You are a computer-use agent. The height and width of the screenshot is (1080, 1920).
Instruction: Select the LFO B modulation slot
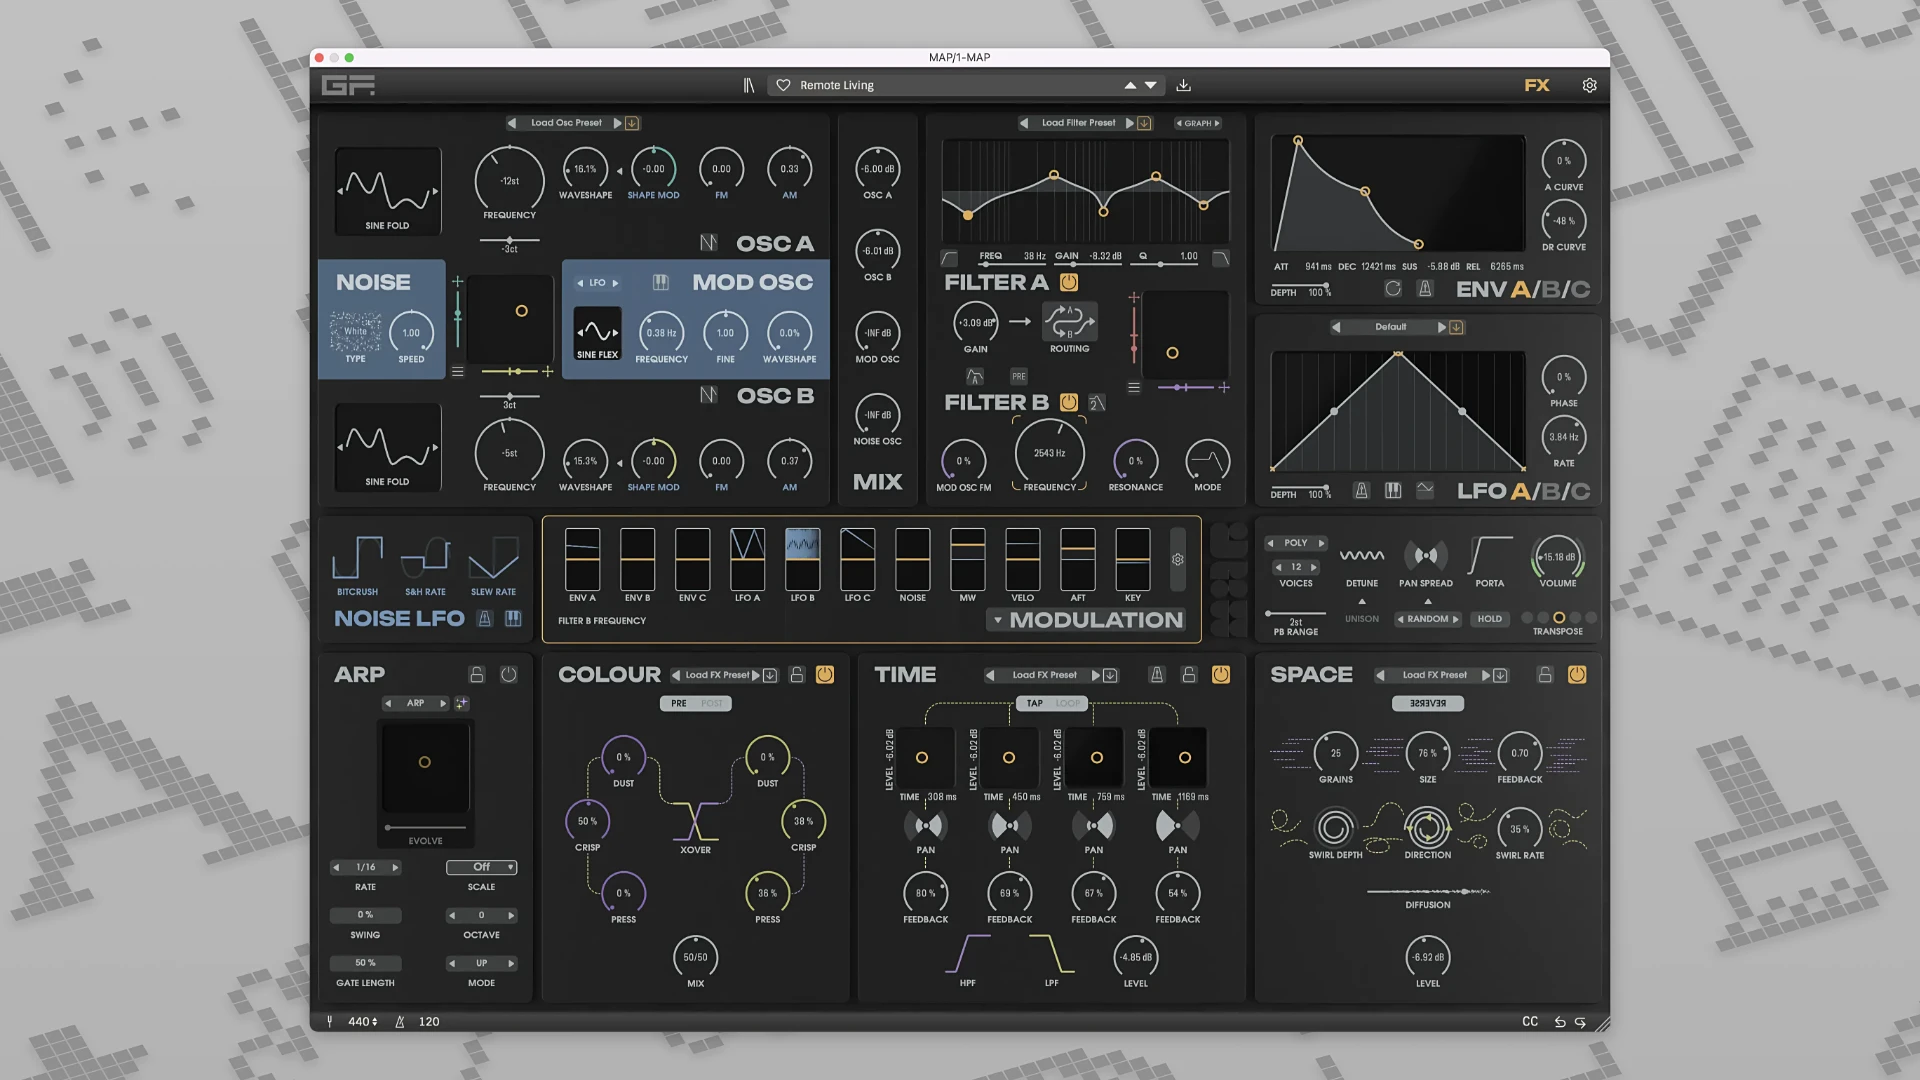802,560
